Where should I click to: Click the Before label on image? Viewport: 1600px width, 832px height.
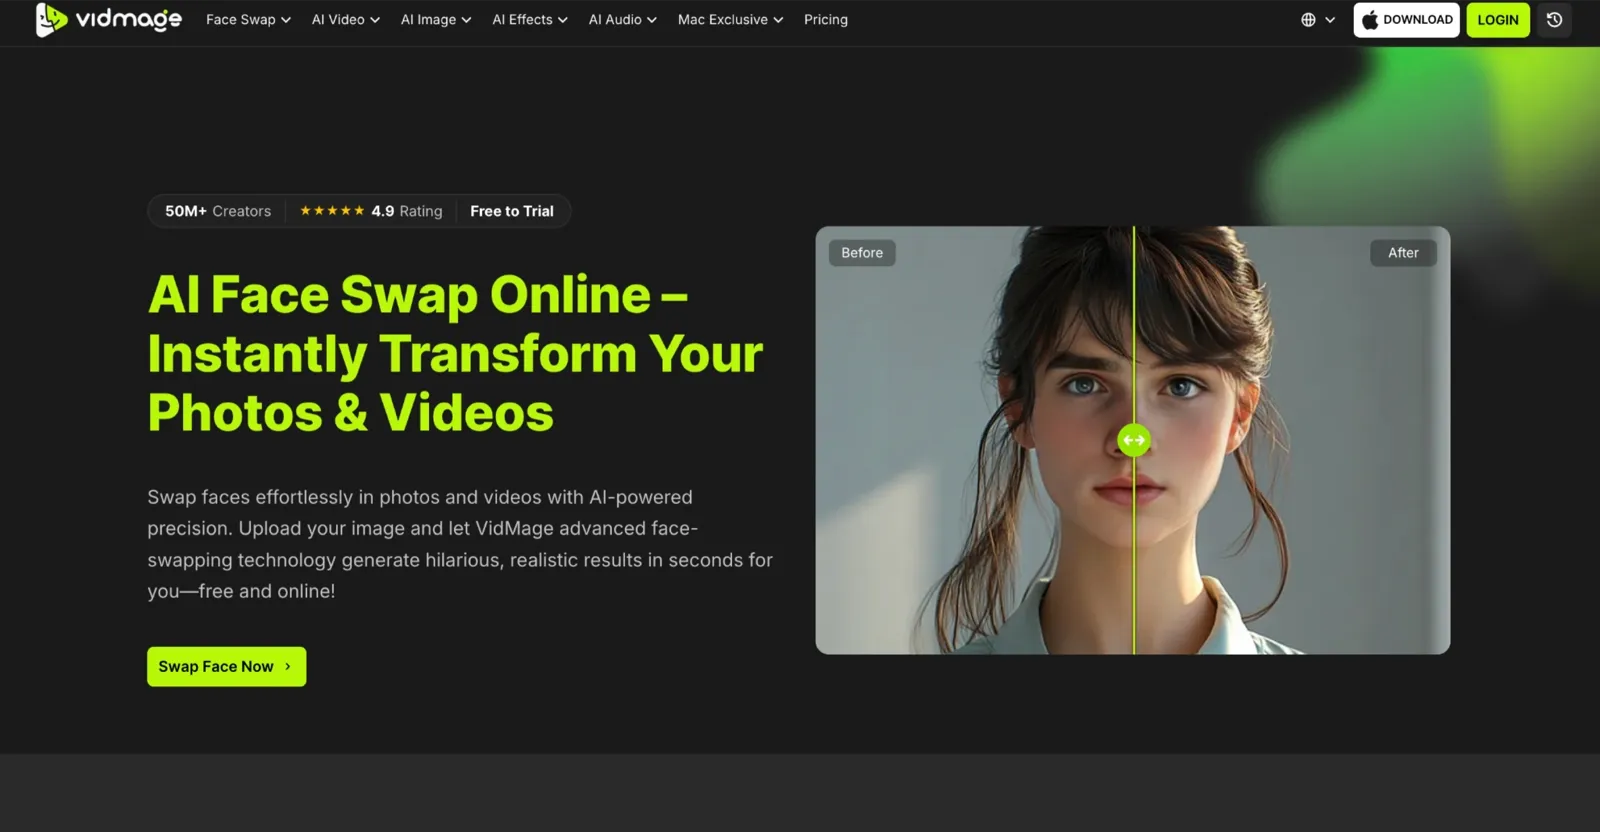[x=862, y=253]
